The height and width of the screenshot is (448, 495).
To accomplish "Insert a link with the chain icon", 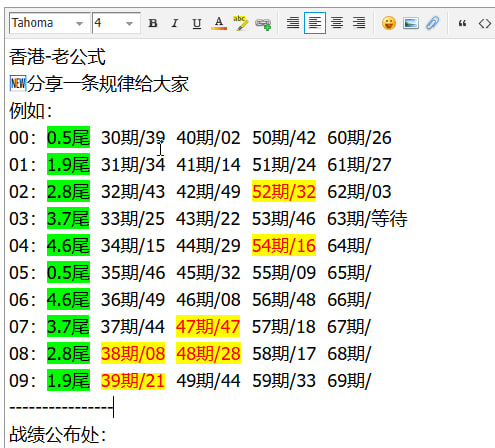I will pyautogui.click(x=263, y=24).
